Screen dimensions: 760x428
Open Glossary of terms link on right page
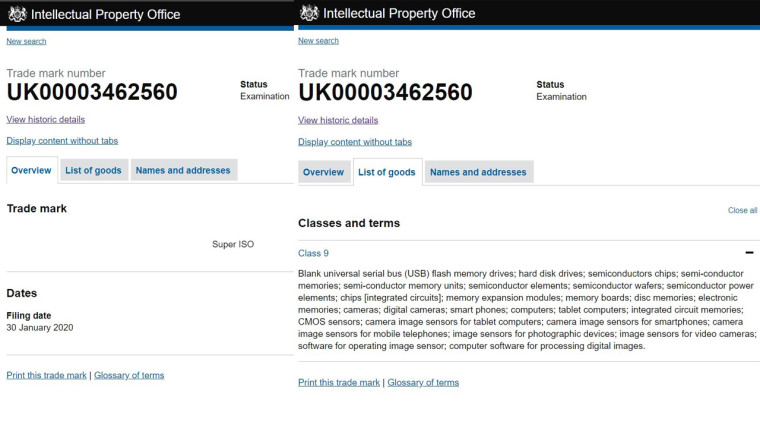click(x=423, y=382)
